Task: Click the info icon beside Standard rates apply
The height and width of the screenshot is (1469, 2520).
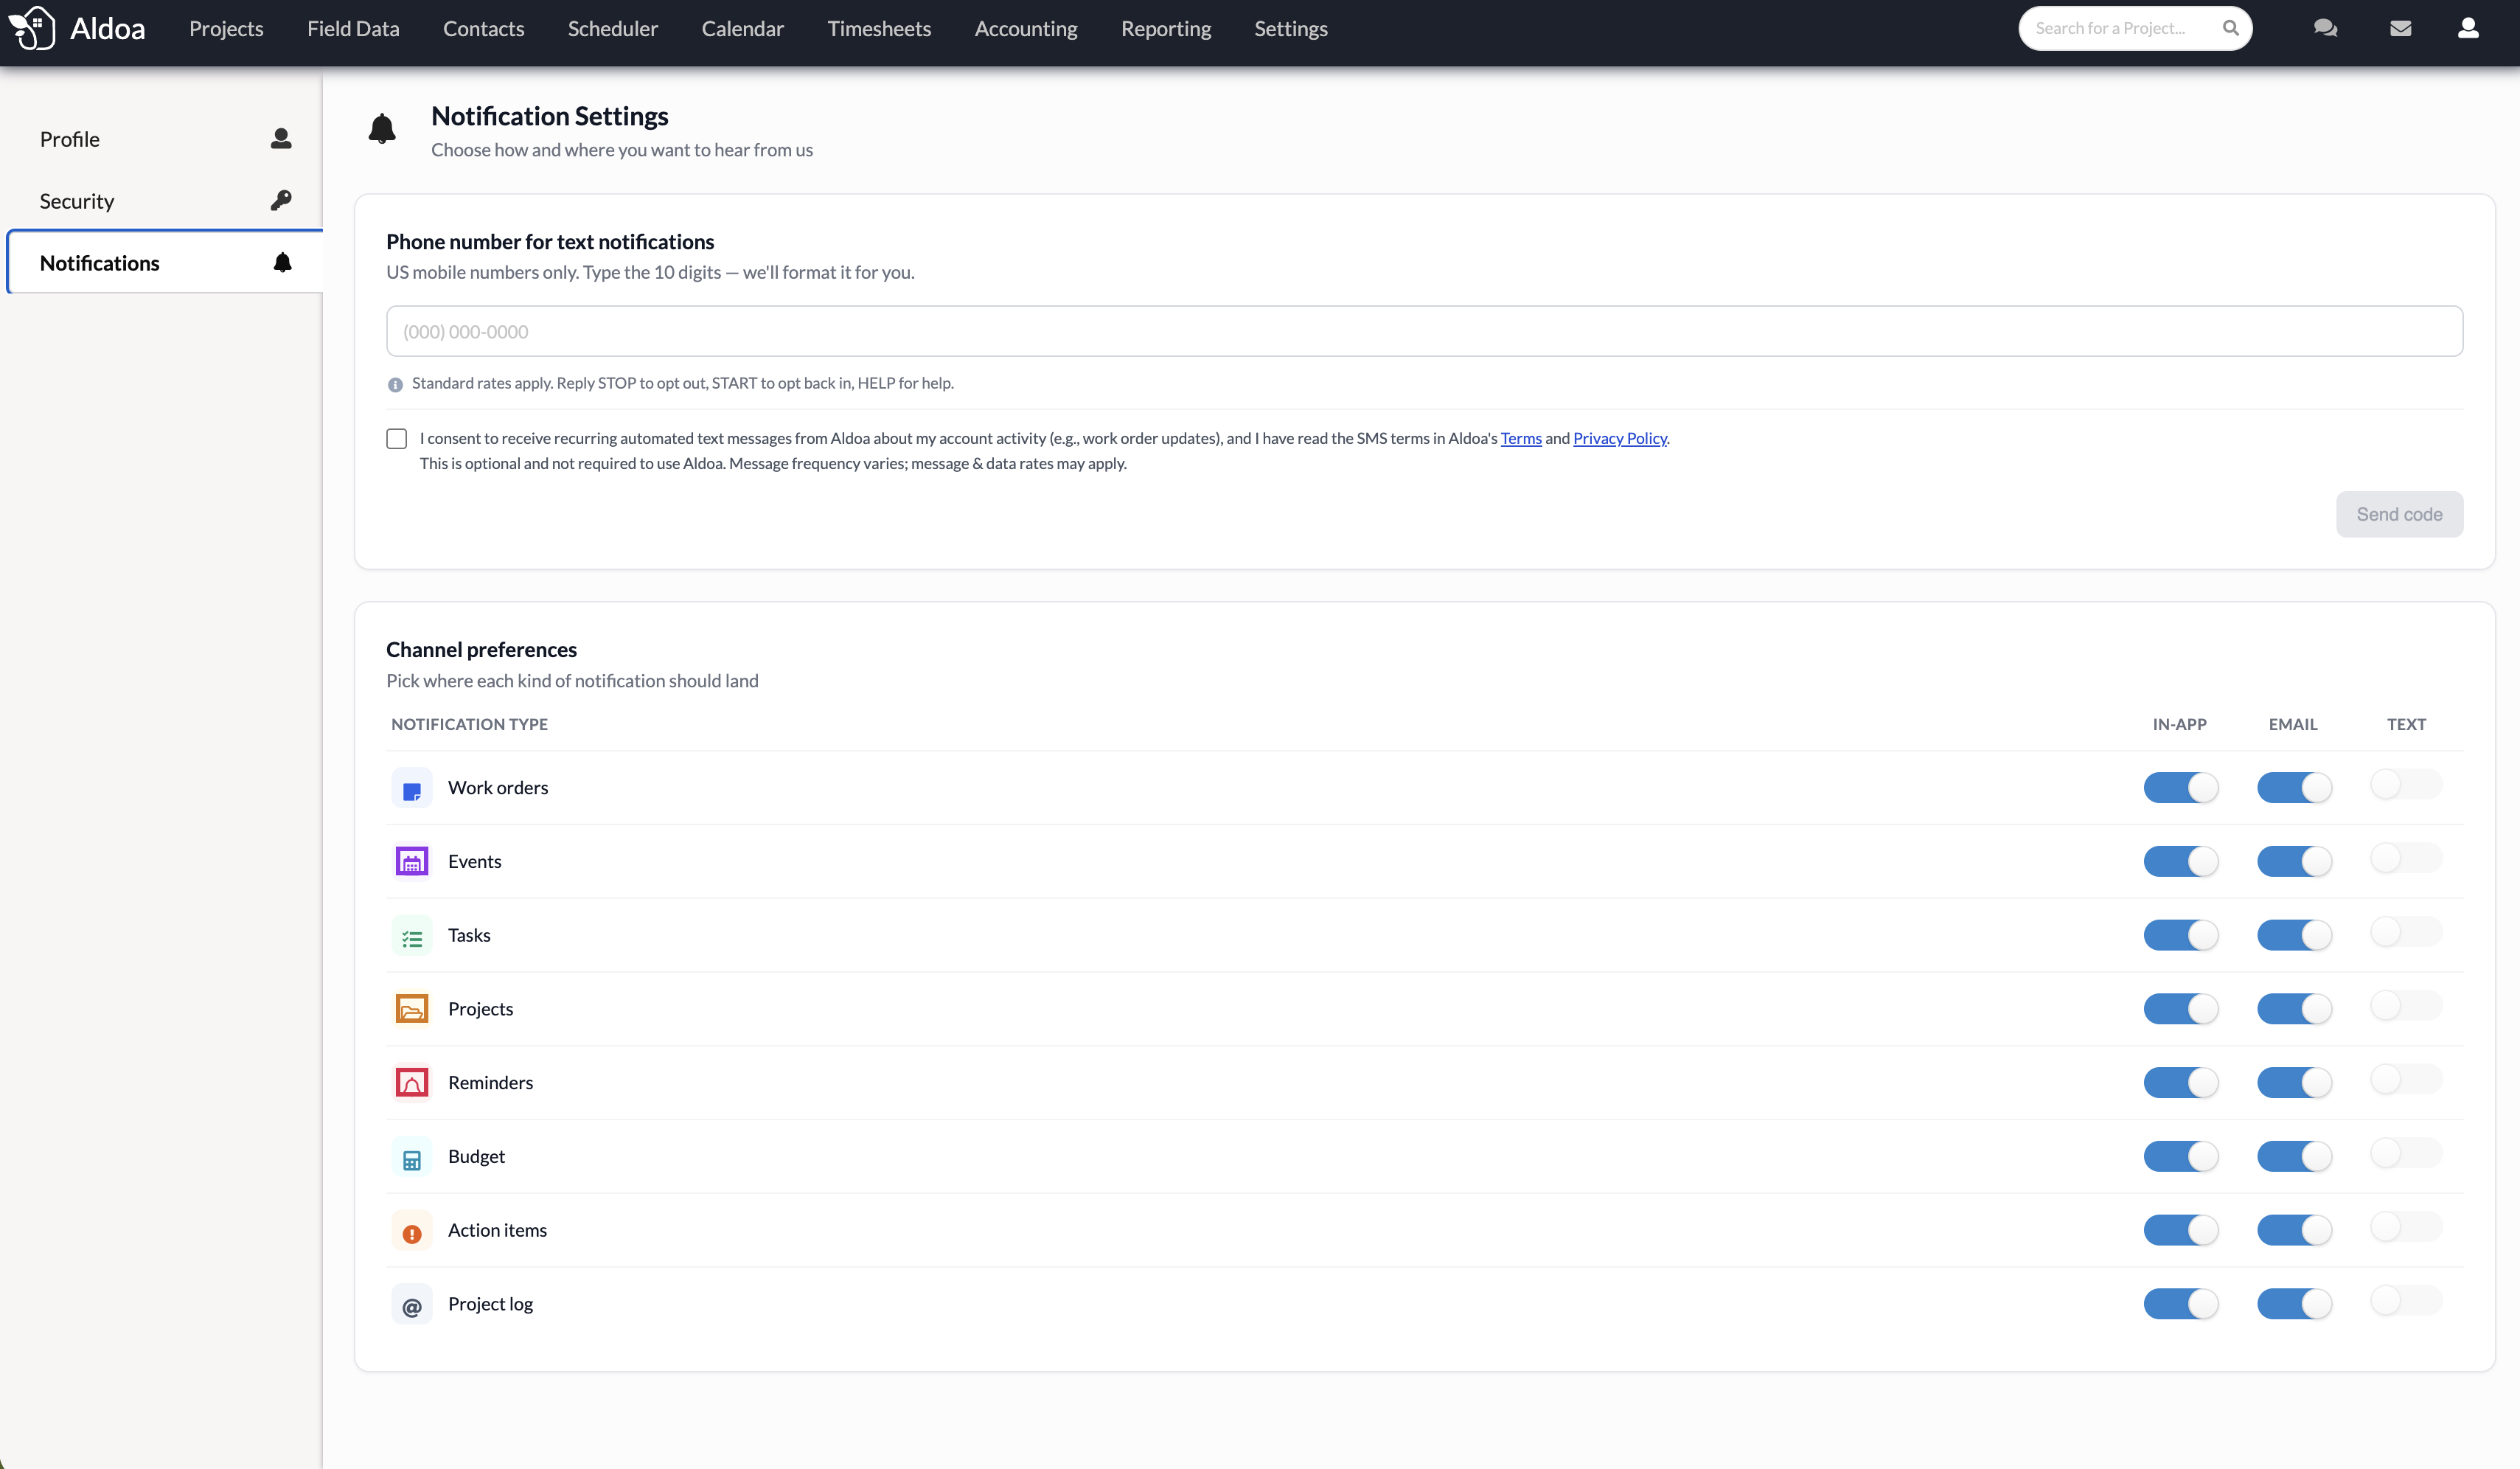Action: click(395, 384)
